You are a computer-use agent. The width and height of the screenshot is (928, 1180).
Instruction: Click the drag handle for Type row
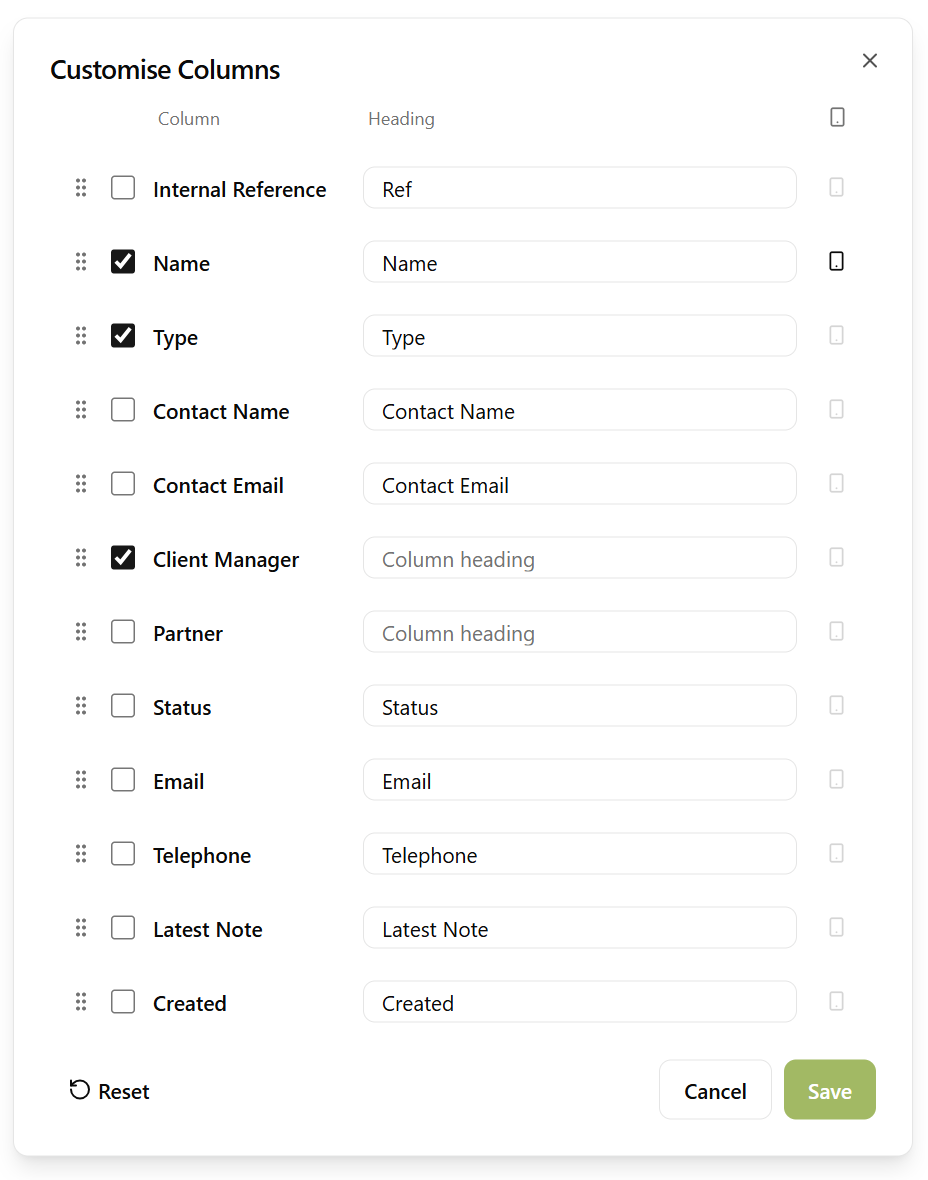point(81,336)
